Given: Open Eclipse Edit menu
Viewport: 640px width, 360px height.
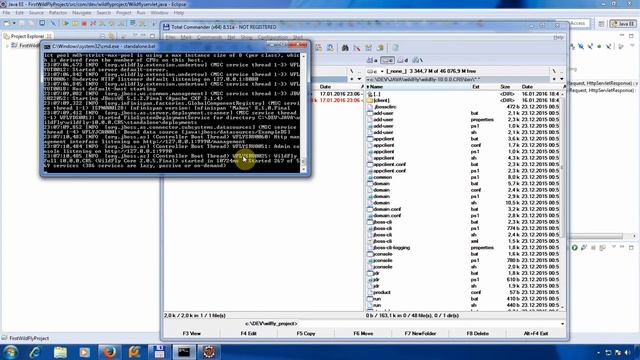Looking at the screenshot, I should click(x=20, y=13).
